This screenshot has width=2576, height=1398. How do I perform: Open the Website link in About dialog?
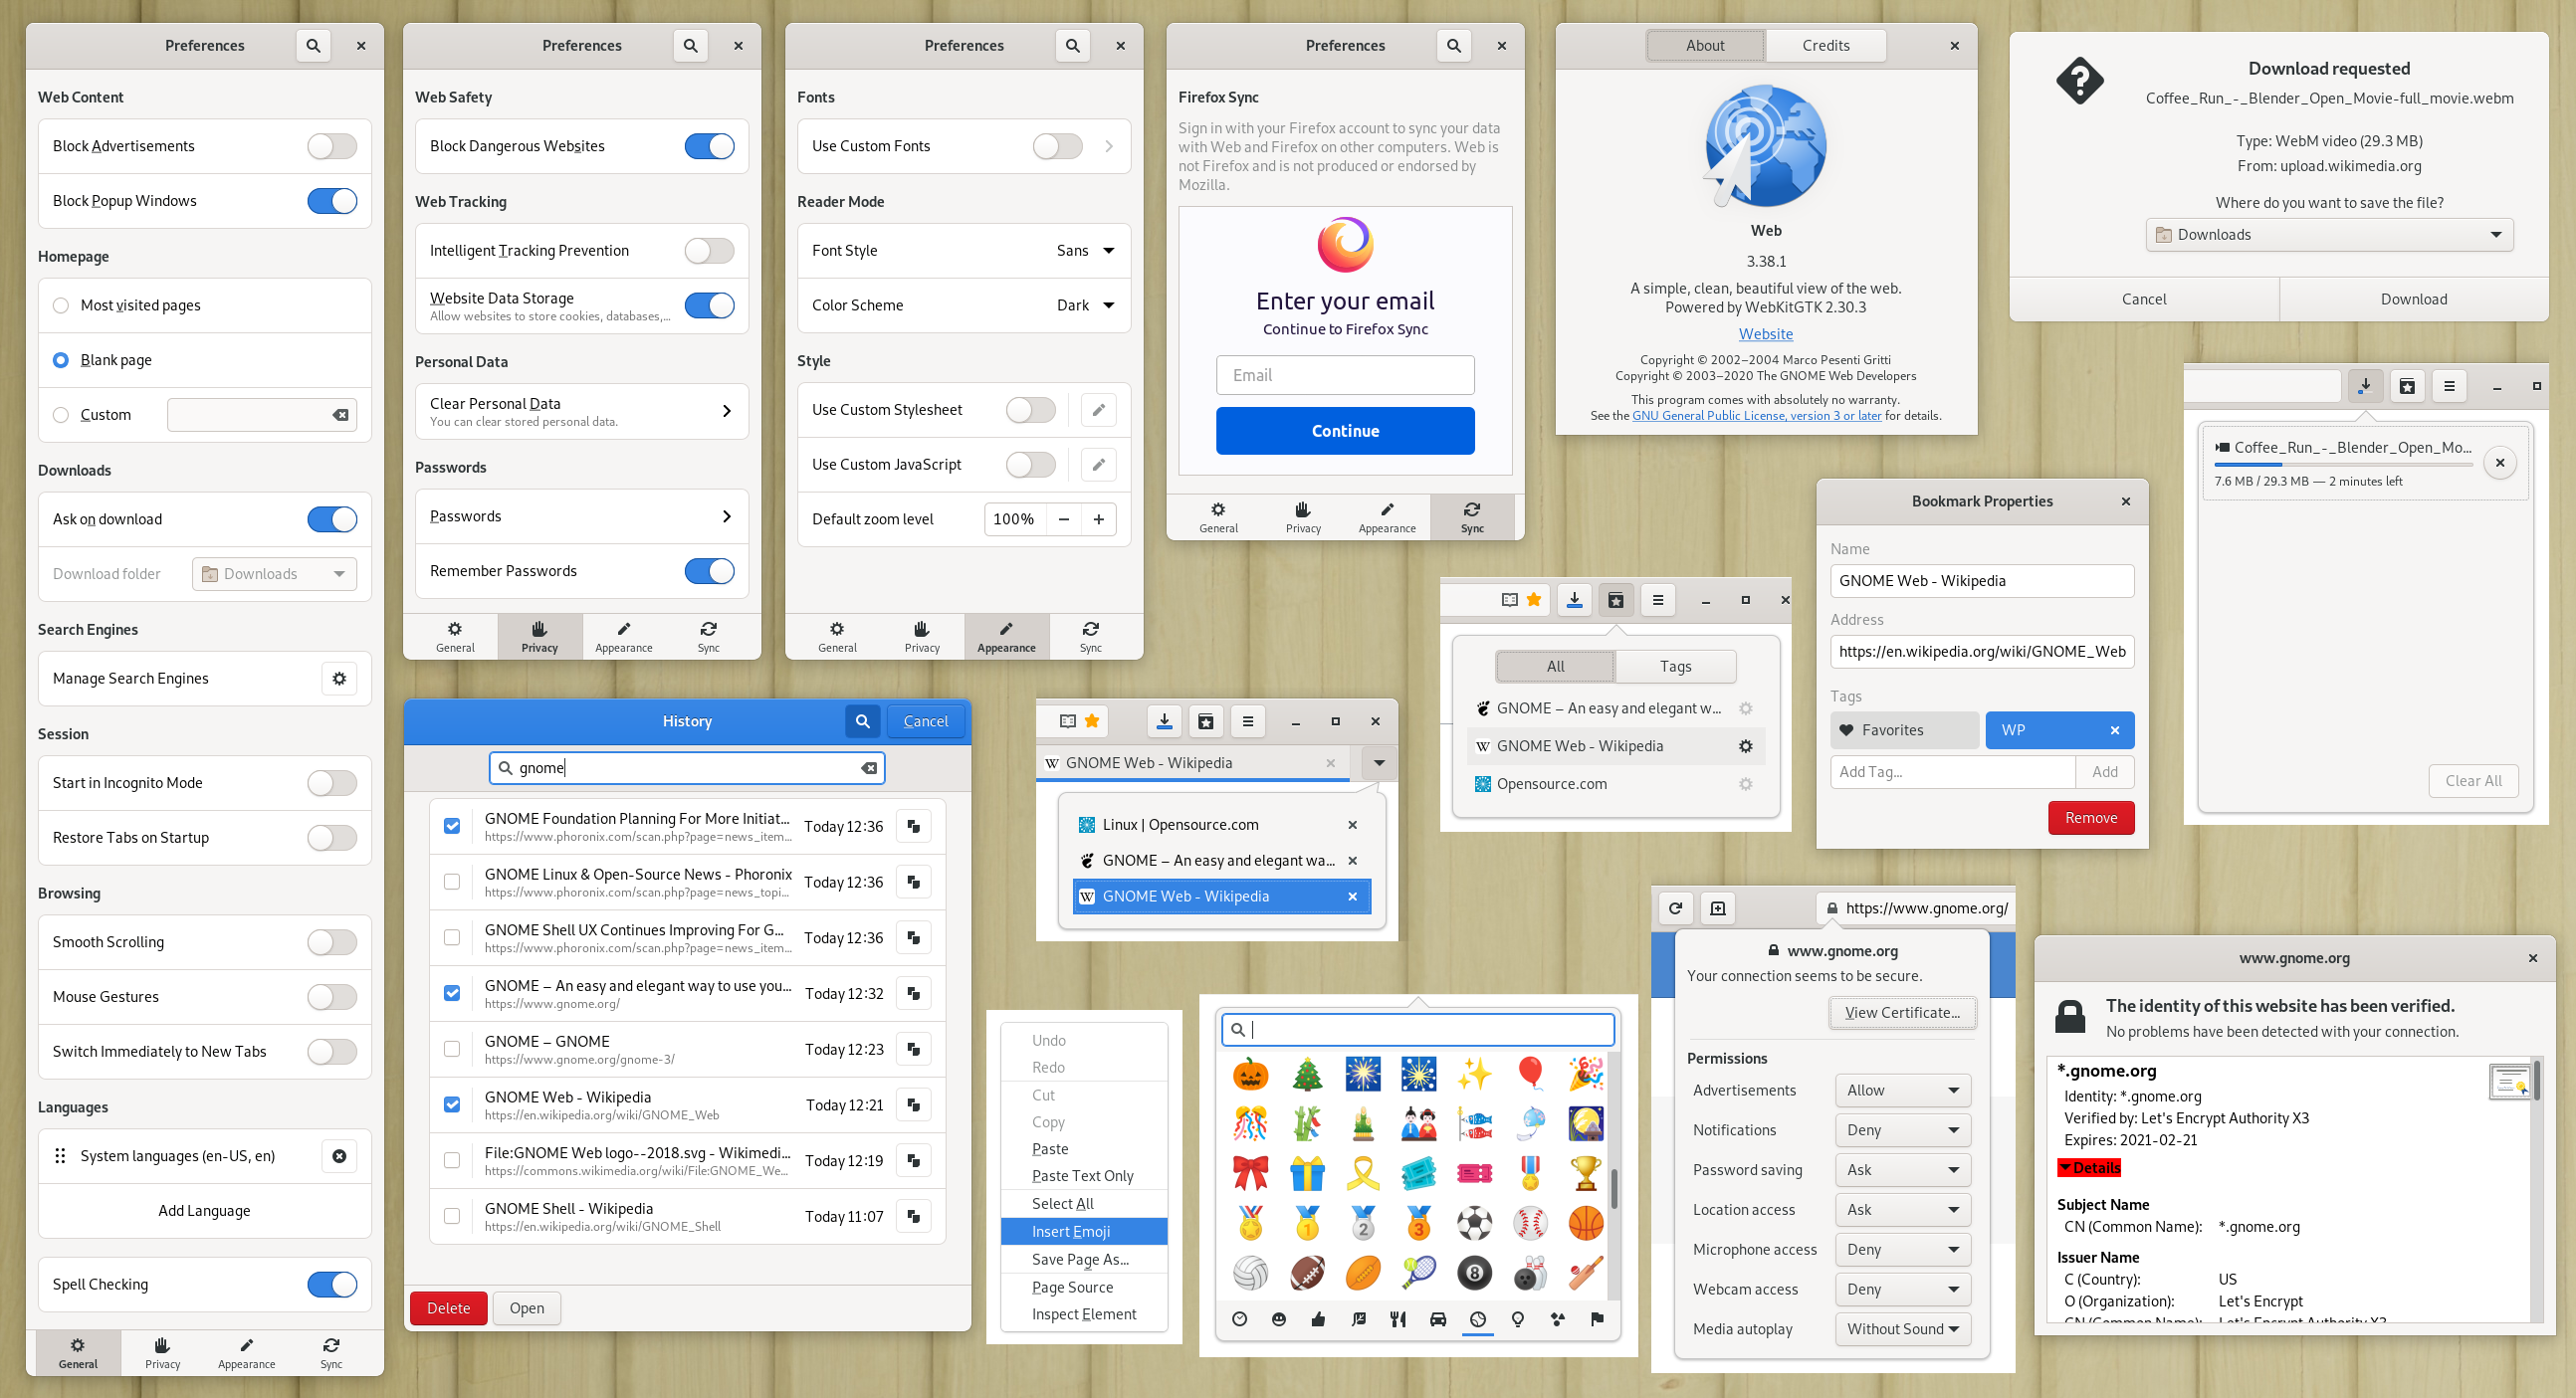[x=1765, y=334]
